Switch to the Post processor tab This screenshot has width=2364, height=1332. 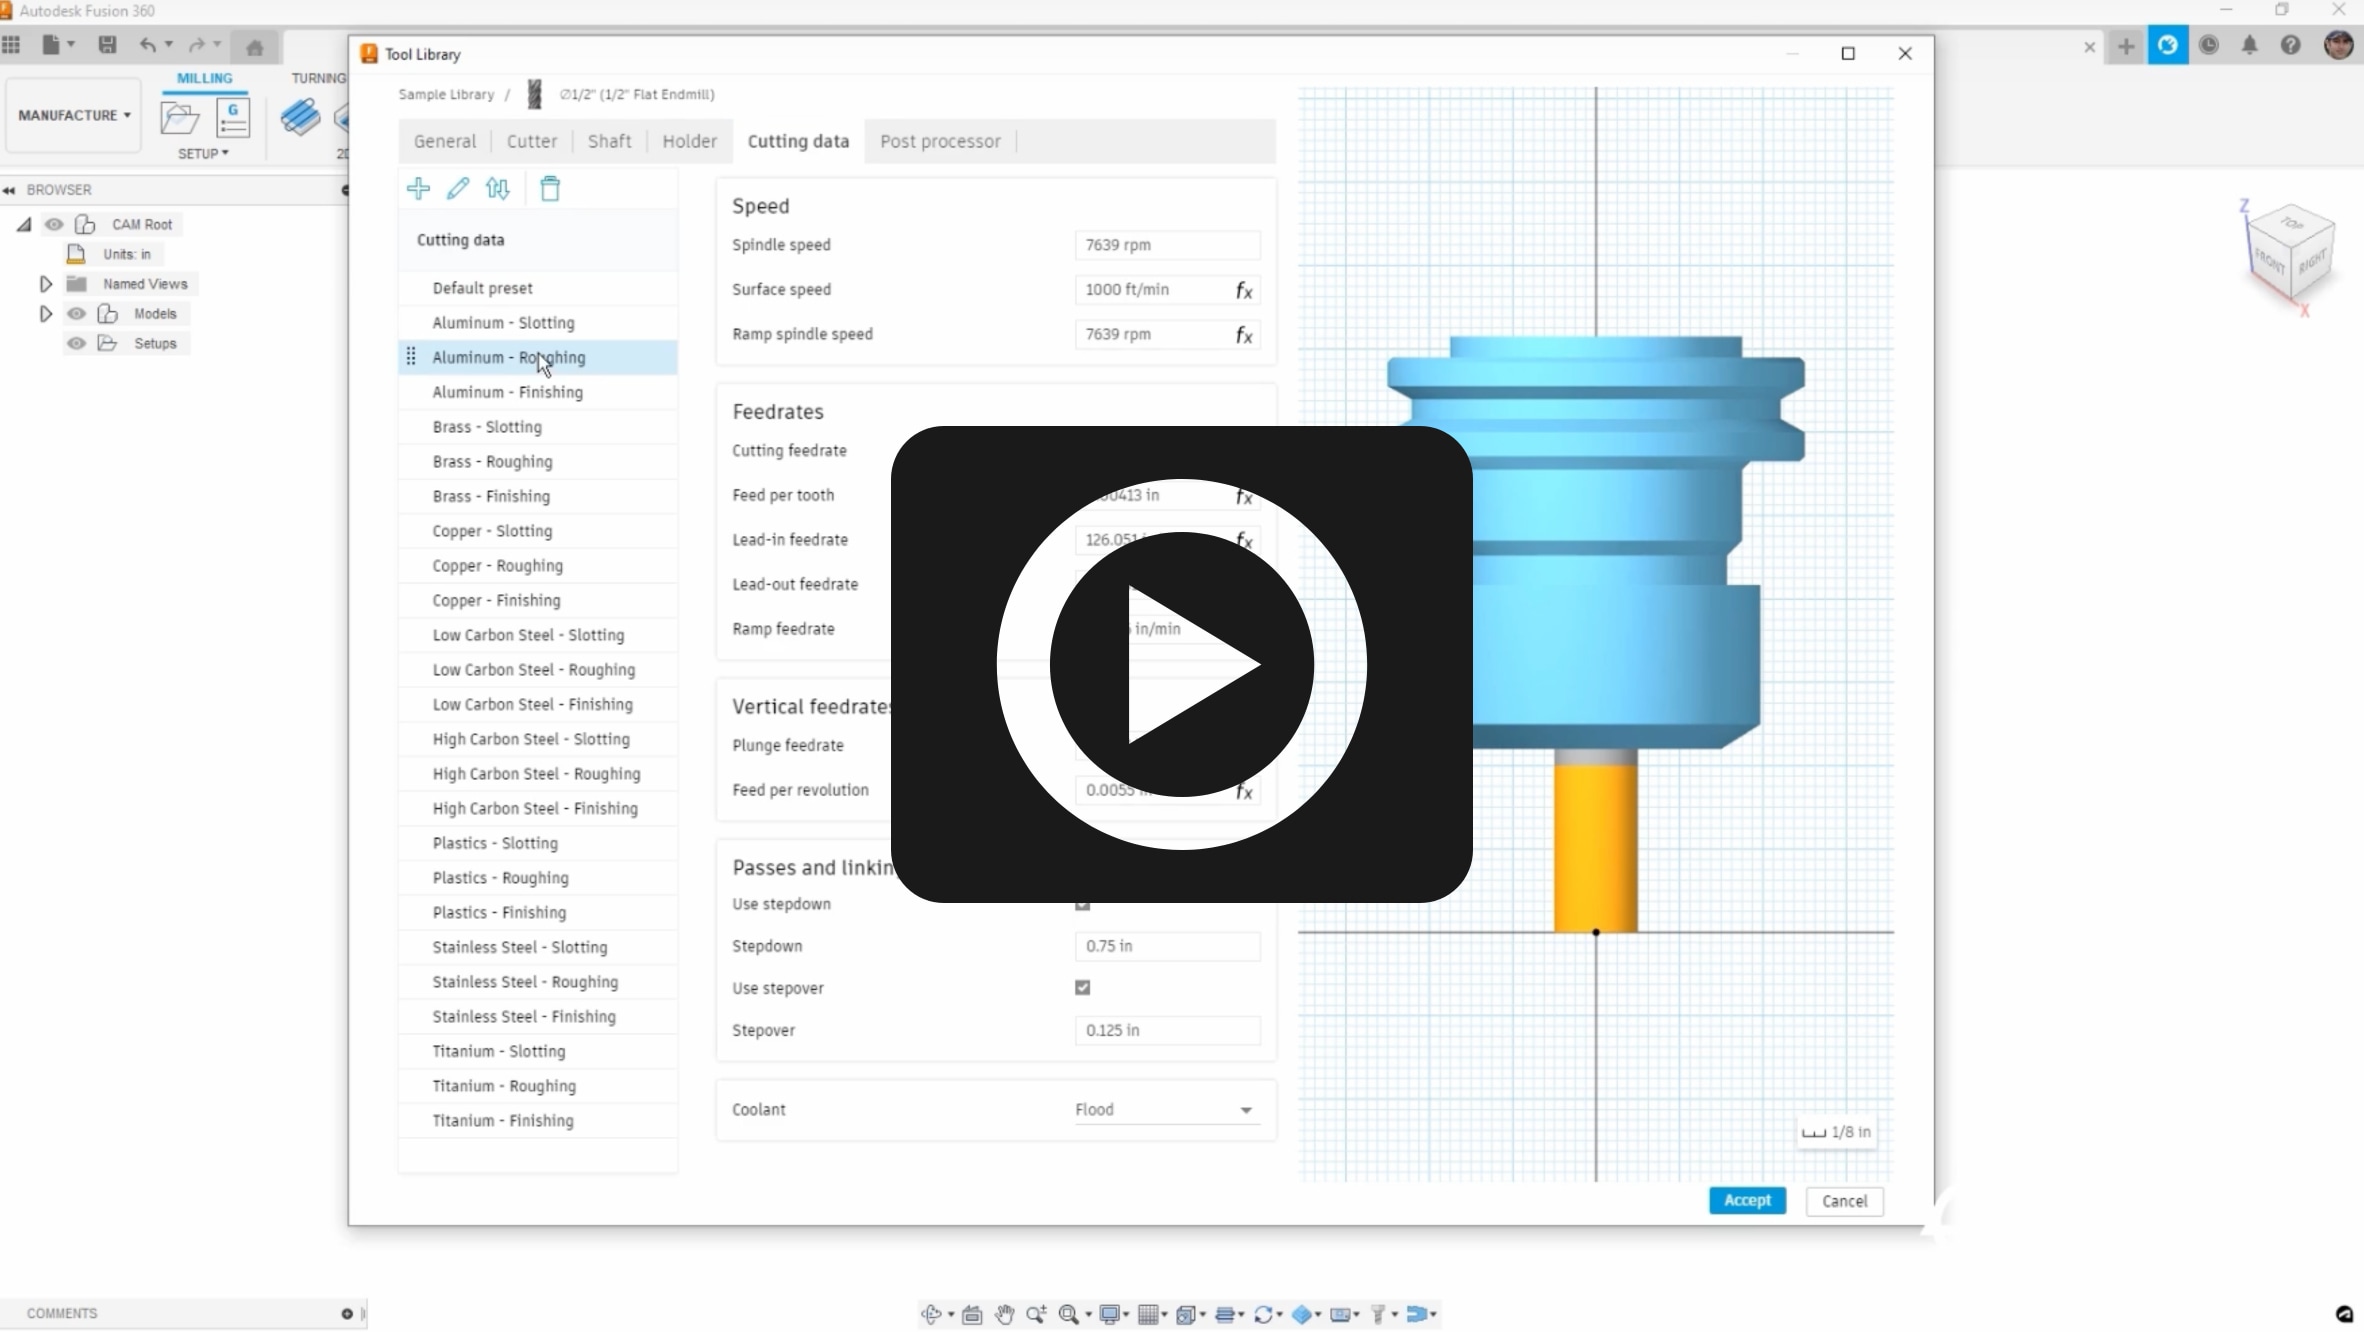940,141
